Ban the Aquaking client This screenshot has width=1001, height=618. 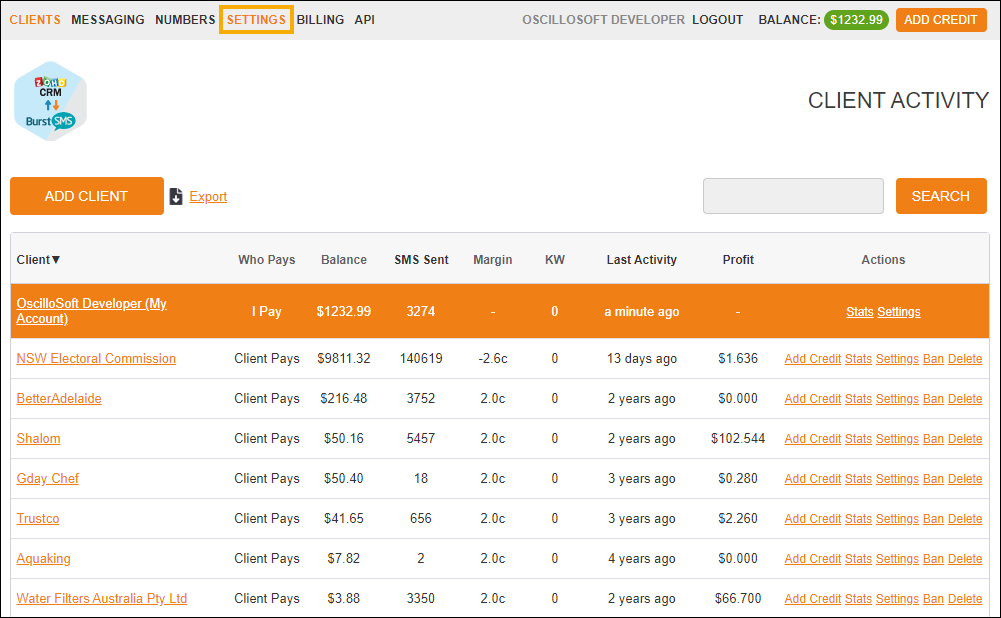[933, 559]
